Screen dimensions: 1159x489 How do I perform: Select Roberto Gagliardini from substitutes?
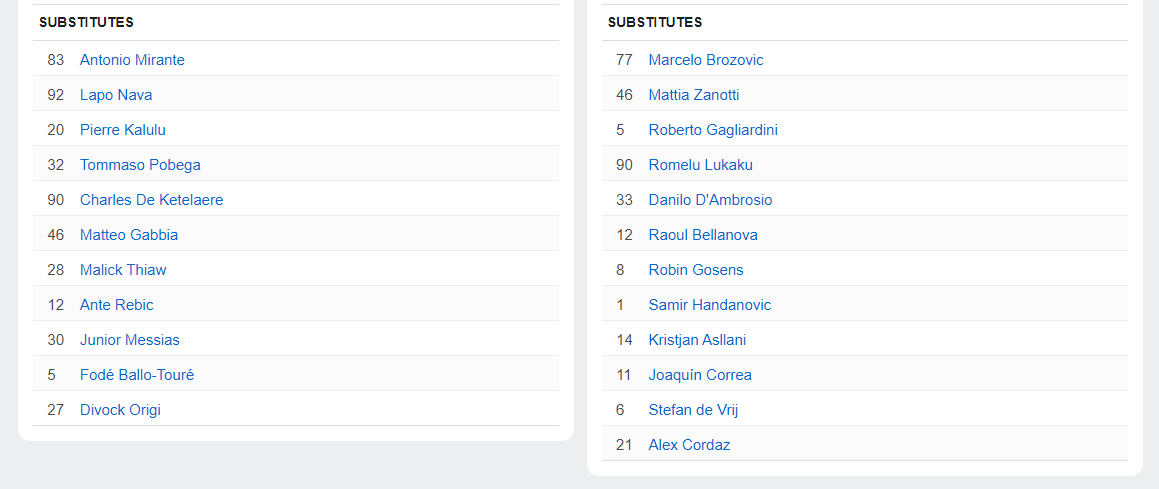coord(713,130)
